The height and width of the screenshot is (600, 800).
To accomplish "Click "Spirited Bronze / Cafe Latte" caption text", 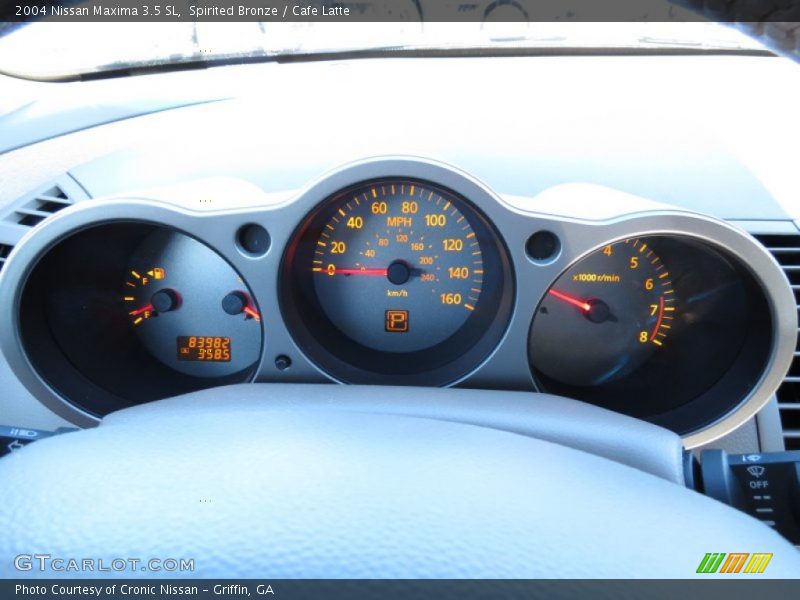I will pos(269,11).
